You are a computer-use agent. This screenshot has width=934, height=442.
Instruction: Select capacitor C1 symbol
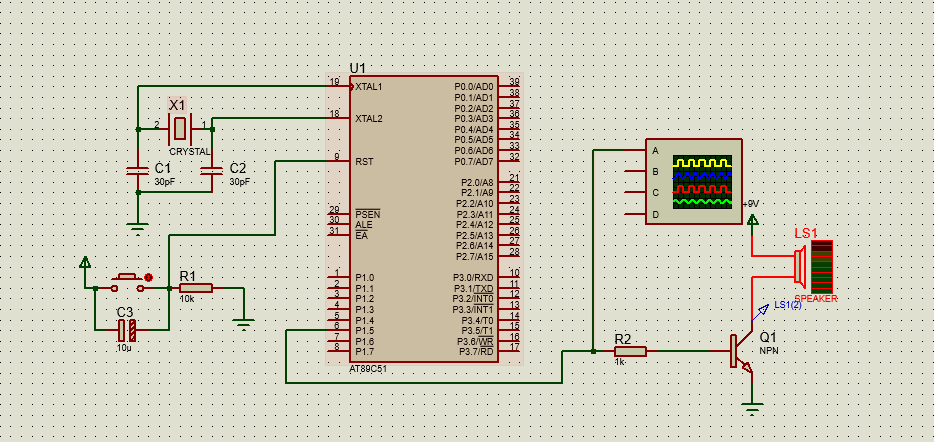tap(138, 170)
